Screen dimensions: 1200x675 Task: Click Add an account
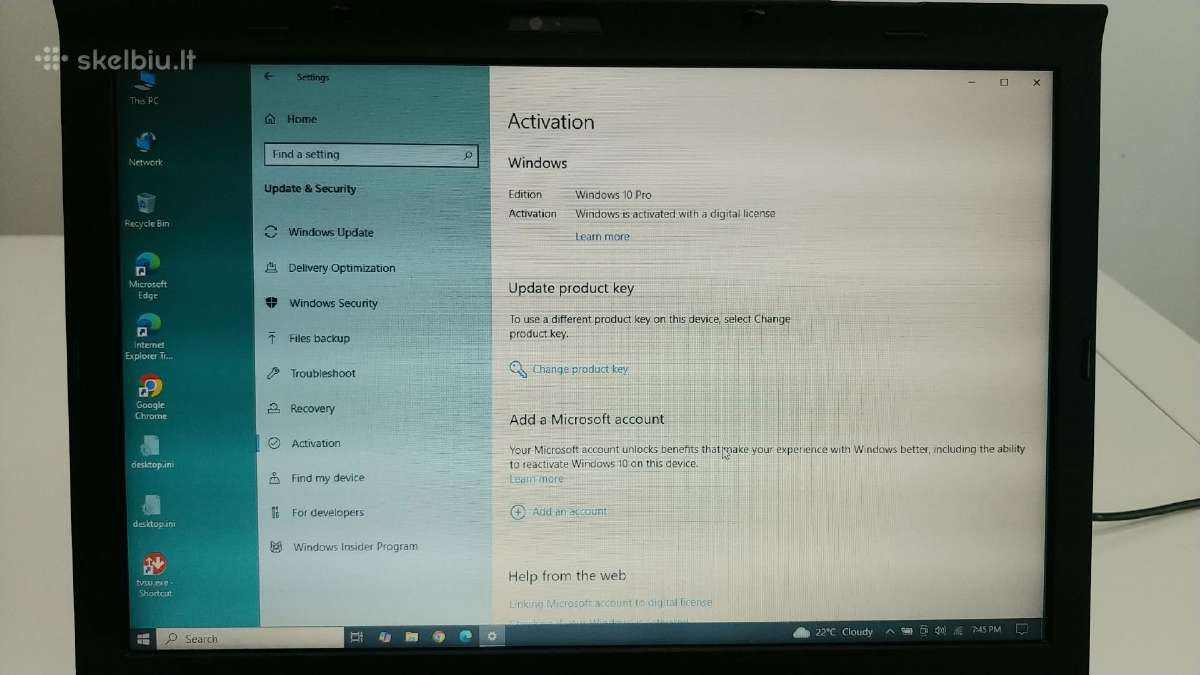tap(569, 512)
